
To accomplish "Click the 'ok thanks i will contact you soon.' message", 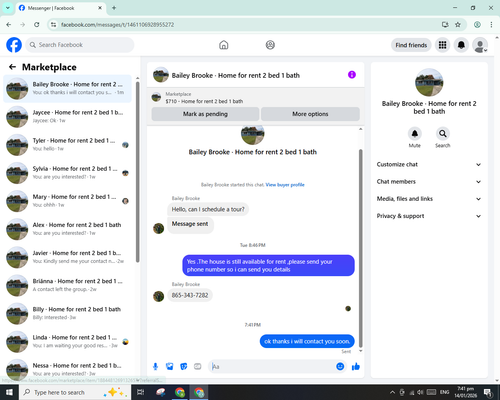I will pyautogui.click(x=307, y=341).
